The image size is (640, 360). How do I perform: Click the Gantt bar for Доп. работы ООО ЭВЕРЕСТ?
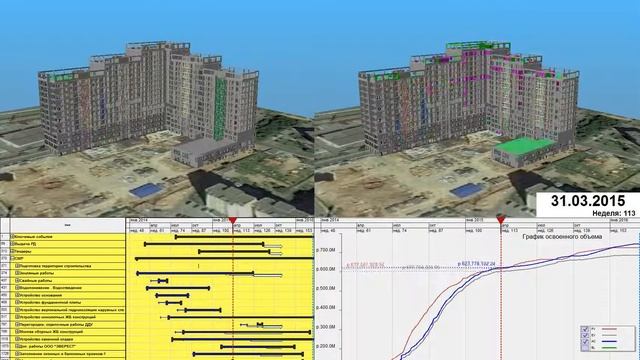pos(258,347)
